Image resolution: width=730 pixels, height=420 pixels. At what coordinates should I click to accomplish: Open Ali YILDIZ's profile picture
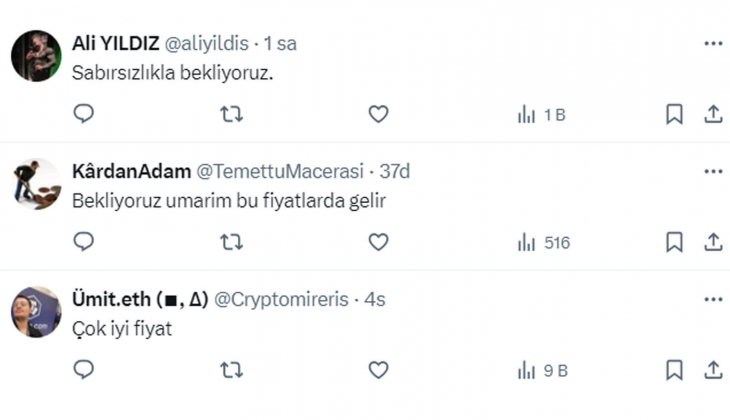coord(36,56)
